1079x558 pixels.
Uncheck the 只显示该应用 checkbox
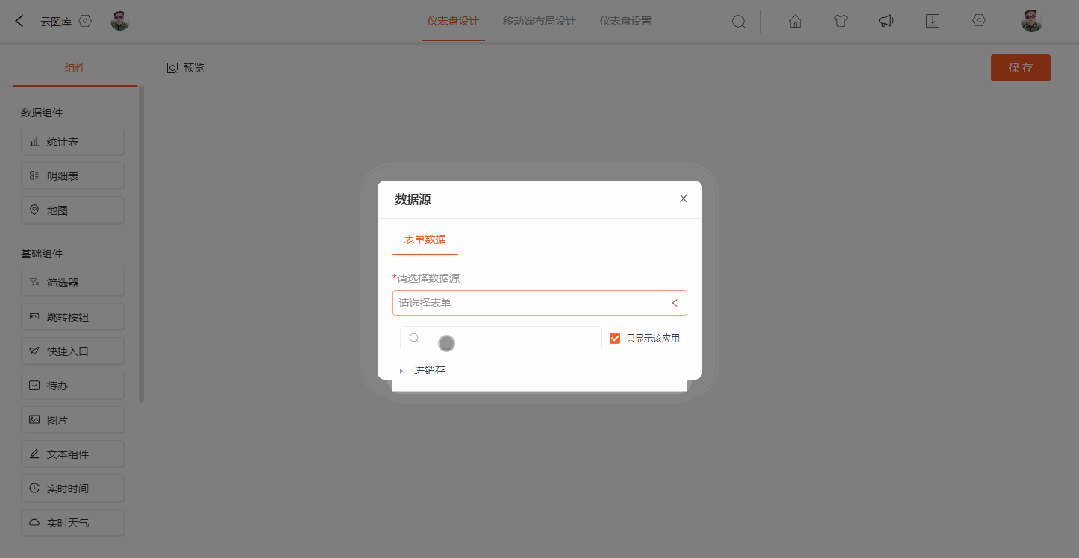[x=615, y=339]
